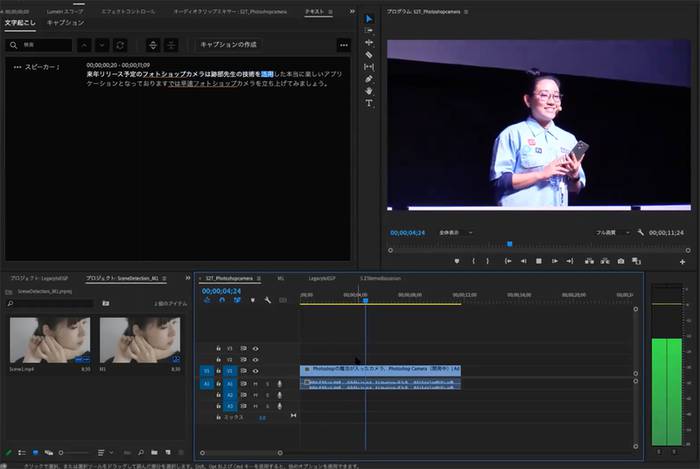The height and width of the screenshot is (469, 700).
Task: Open the zoom level dropdown 全体表示
Action: [x=456, y=232]
